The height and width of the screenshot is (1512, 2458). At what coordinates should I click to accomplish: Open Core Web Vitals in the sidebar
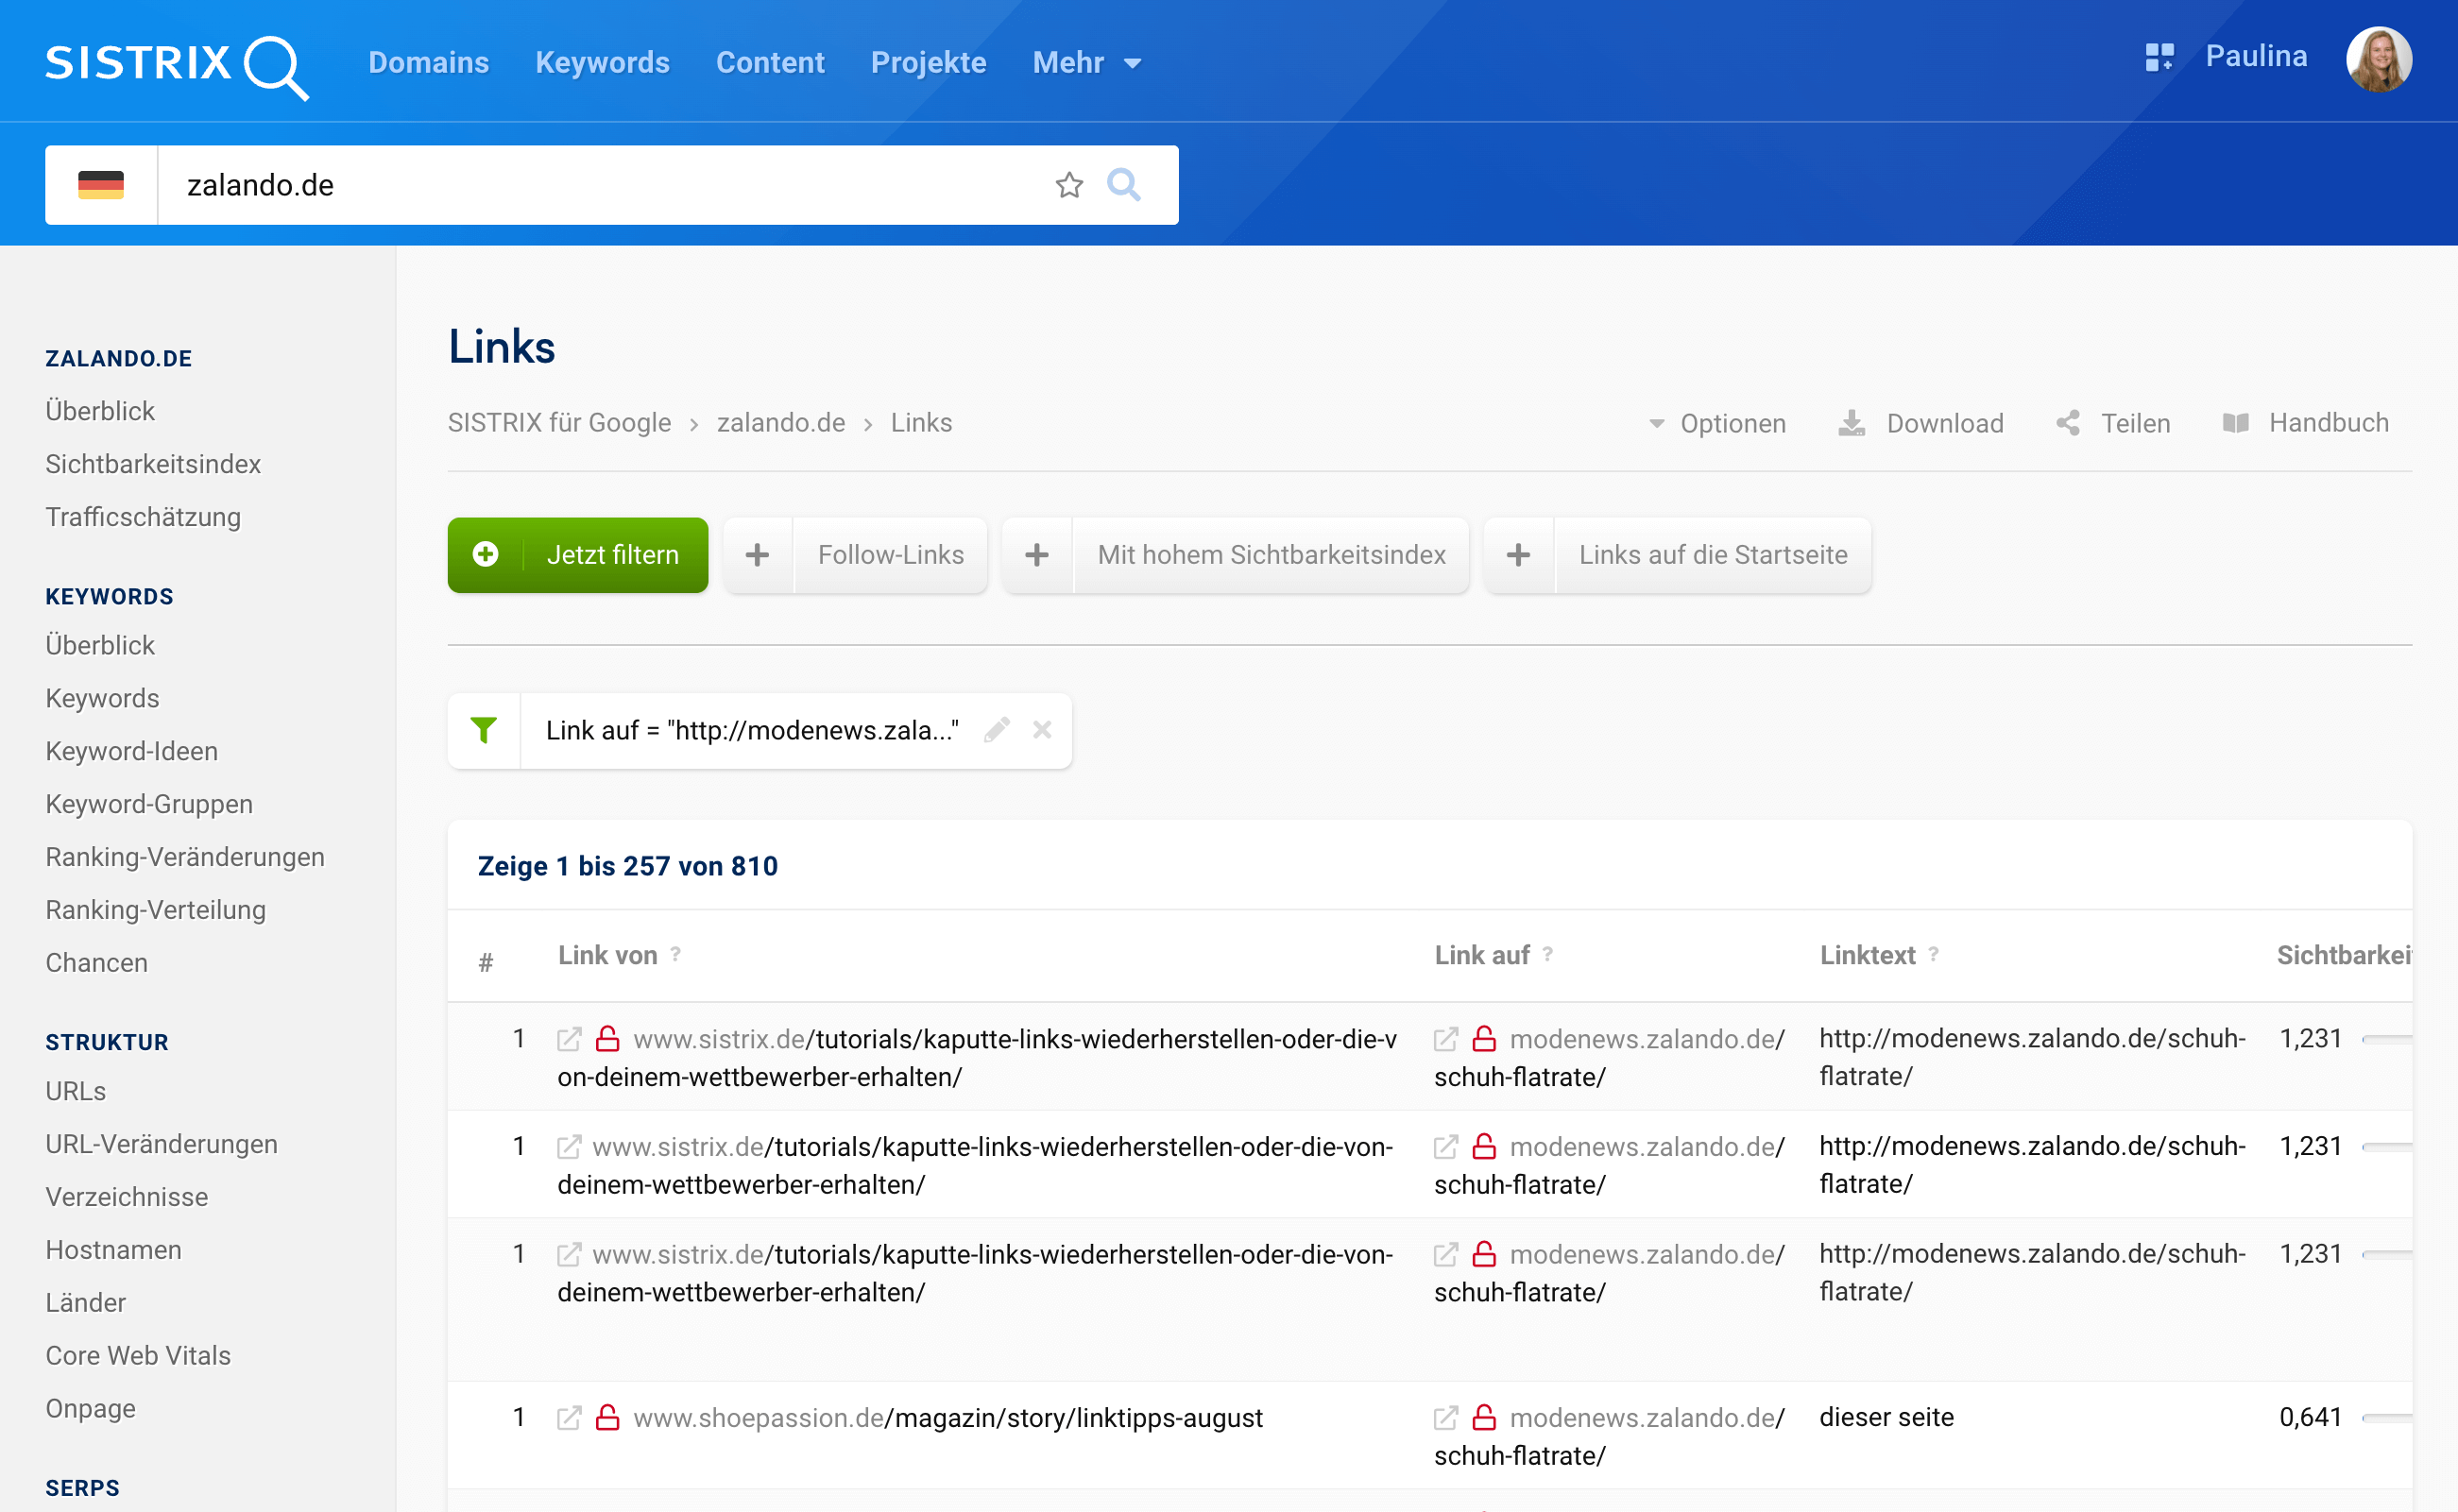pyautogui.click(x=138, y=1356)
